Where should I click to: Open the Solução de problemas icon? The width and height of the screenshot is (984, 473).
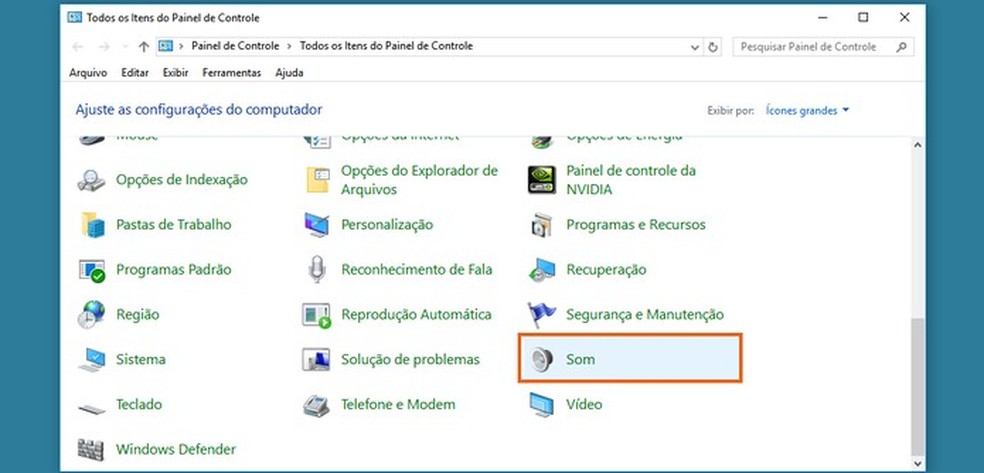[x=317, y=360]
